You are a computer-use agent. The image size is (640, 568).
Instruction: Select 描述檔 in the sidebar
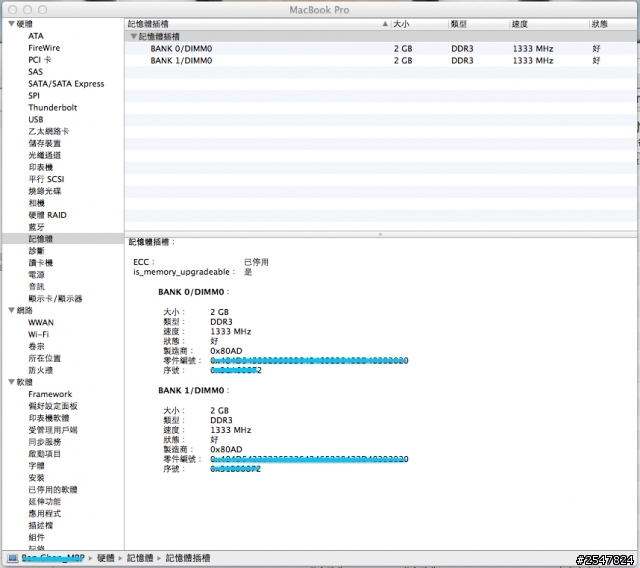[40, 525]
